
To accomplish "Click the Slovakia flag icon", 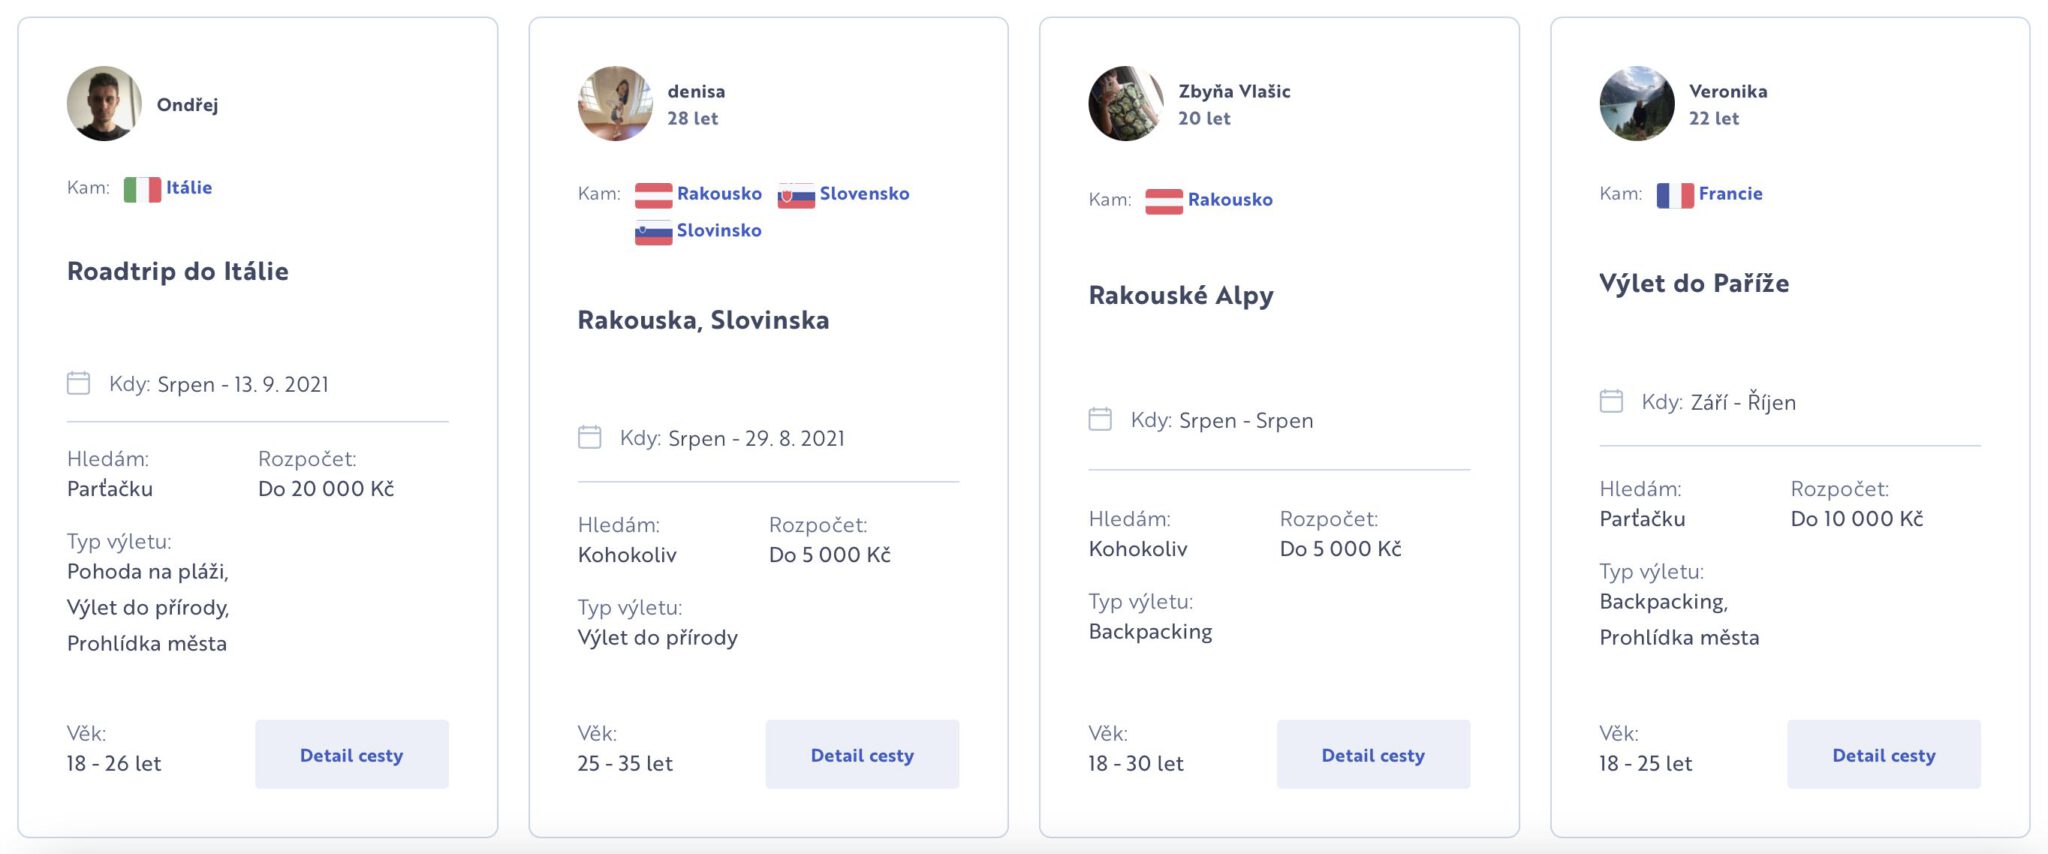I will [x=796, y=195].
